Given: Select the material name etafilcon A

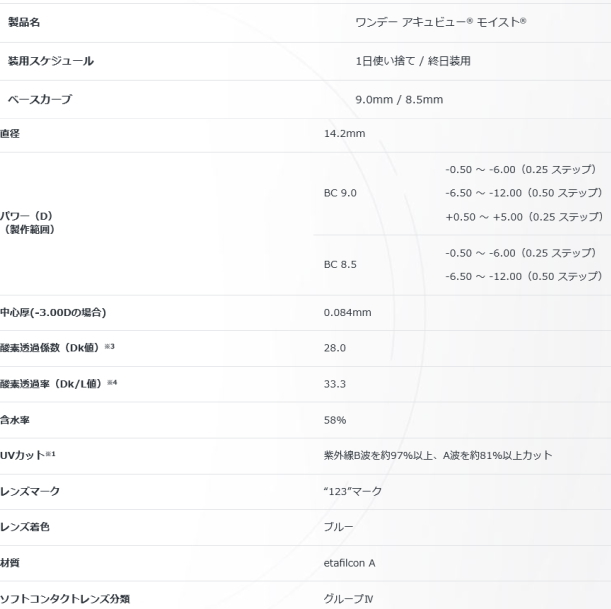Looking at the screenshot, I should [x=350, y=562].
